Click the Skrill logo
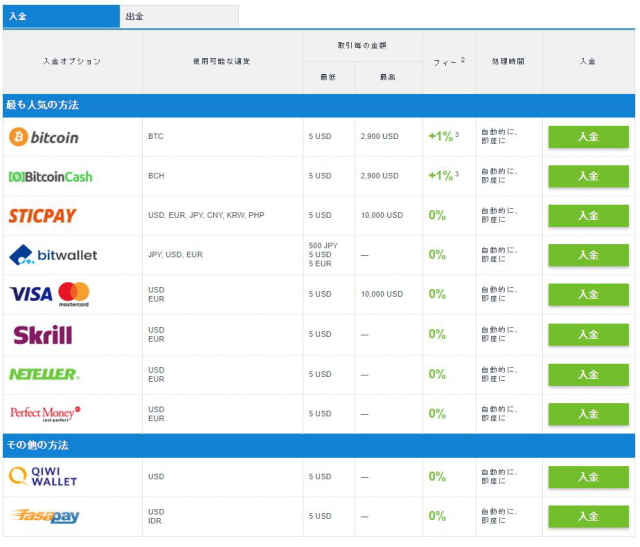Viewport: 640px width, 547px height. 43,334
